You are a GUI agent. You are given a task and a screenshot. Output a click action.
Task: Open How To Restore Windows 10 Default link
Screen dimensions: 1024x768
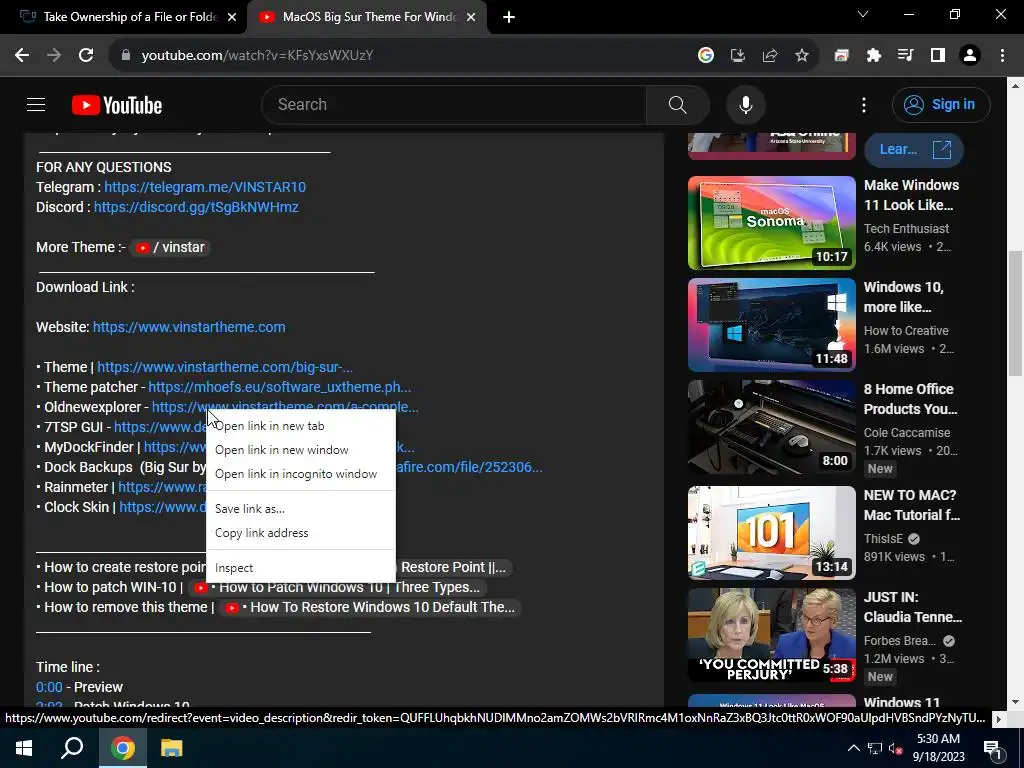(x=368, y=607)
